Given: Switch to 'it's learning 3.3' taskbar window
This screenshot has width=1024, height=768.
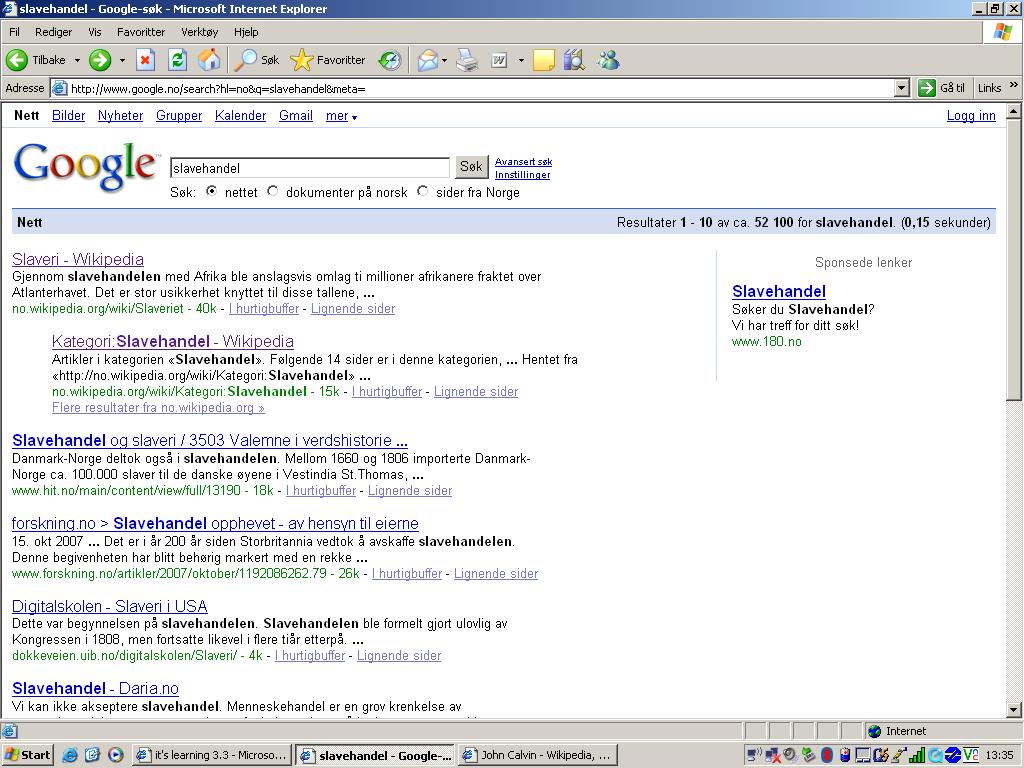Looking at the screenshot, I should [212, 755].
